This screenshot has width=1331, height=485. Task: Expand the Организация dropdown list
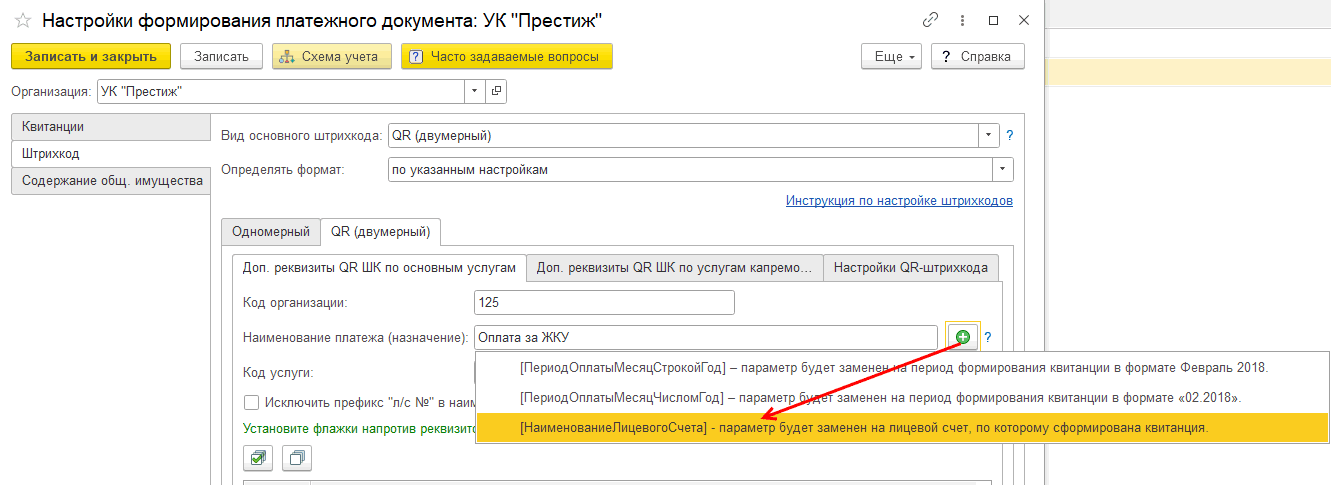coord(474,91)
